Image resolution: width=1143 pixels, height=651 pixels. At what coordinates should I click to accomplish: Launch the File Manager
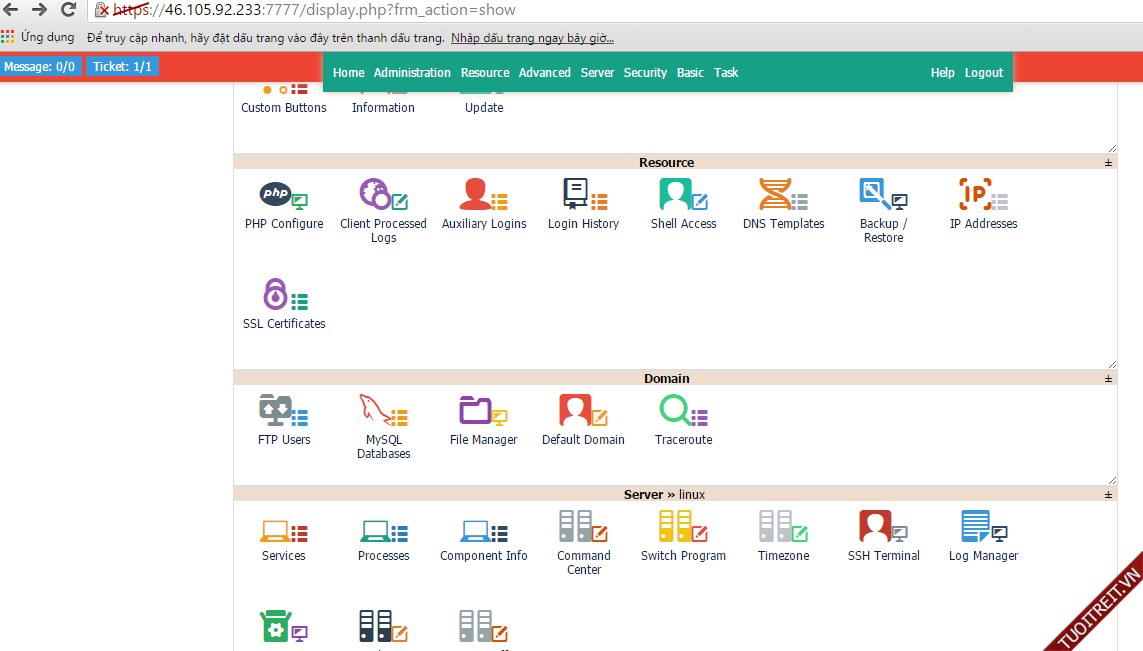point(483,412)
